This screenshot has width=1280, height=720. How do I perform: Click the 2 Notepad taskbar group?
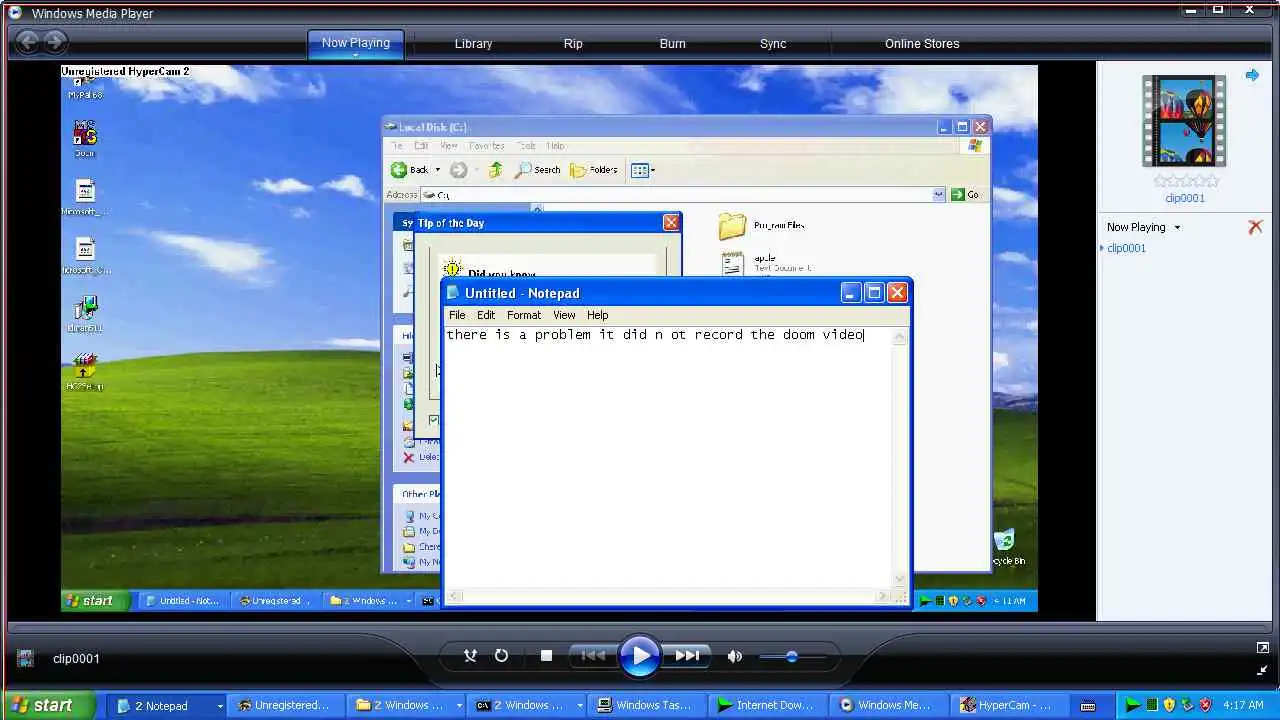coord(166,705)
